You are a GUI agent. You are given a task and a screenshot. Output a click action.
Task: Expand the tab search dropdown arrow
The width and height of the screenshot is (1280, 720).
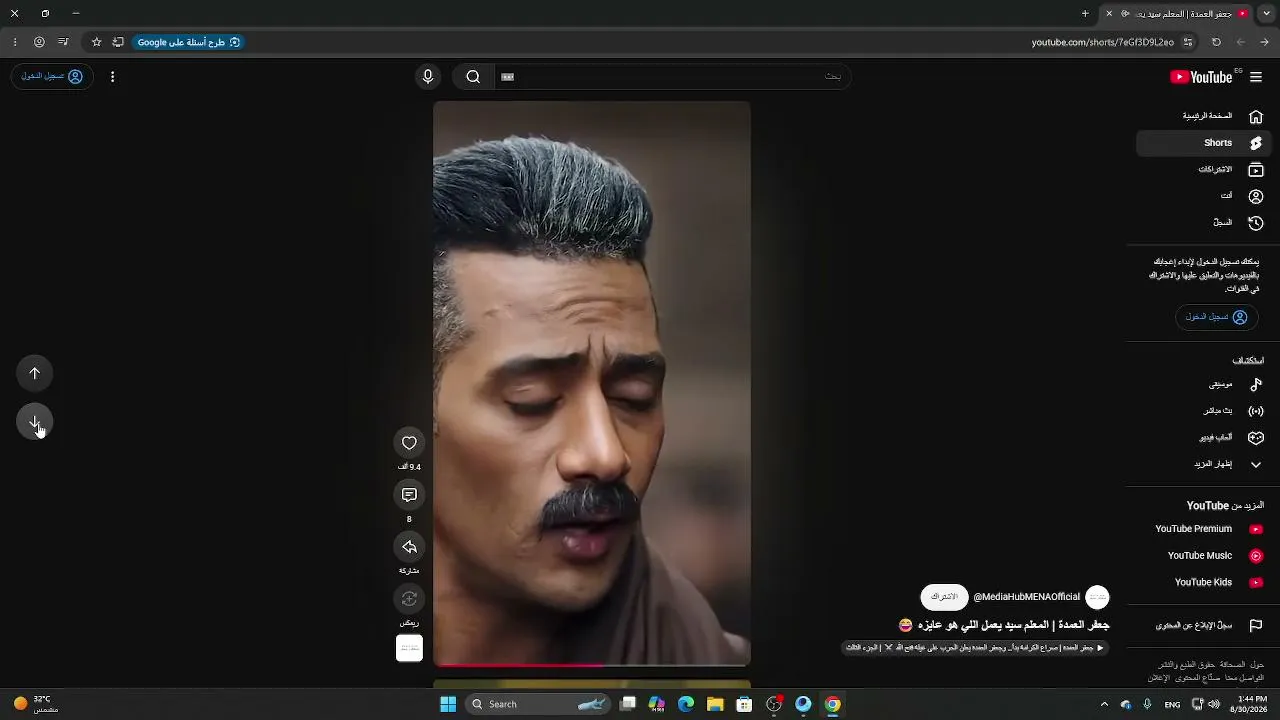click(1266, 13)
